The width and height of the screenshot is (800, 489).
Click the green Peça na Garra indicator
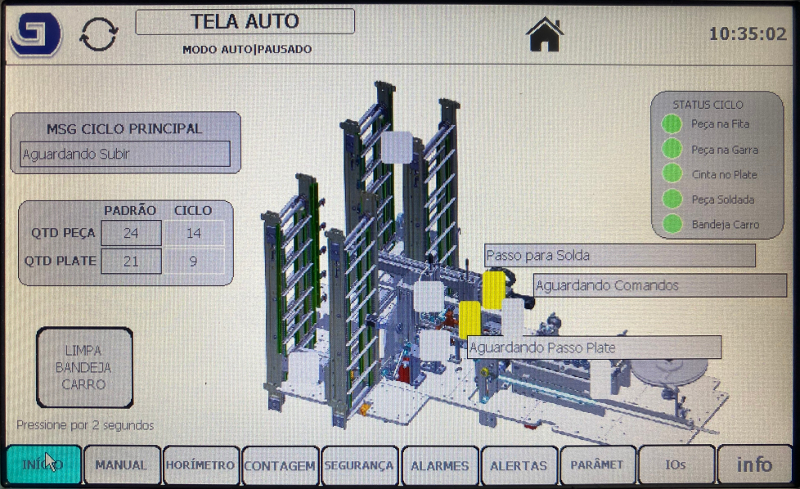pos(671,149)
